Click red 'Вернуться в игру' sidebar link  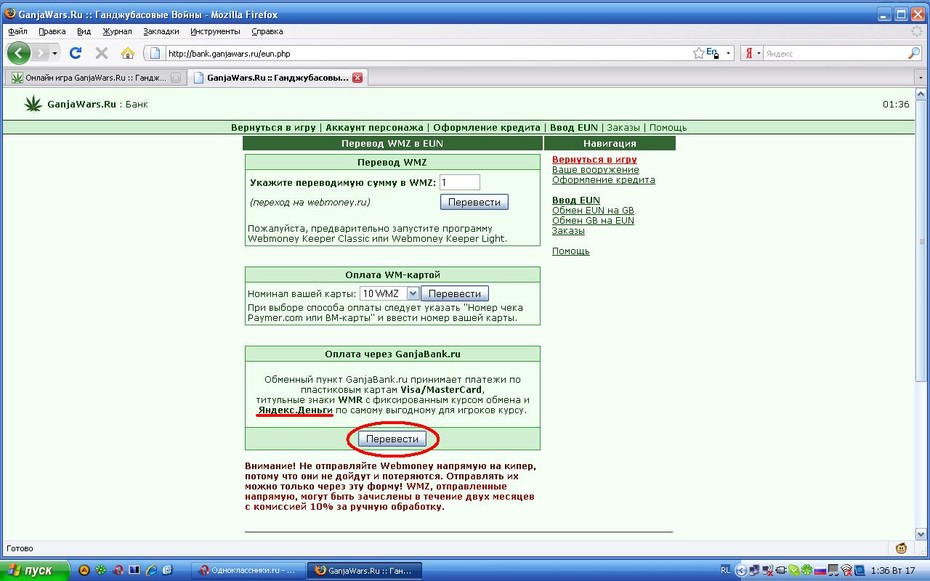pyautogui.click(x=594, y=159)
